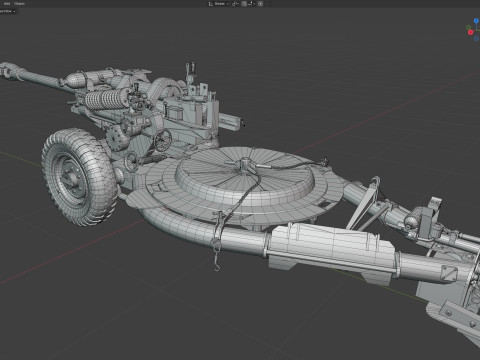Open the snapping options dropdown
This screenshot has height=360, width=480.
pos(252,4)
